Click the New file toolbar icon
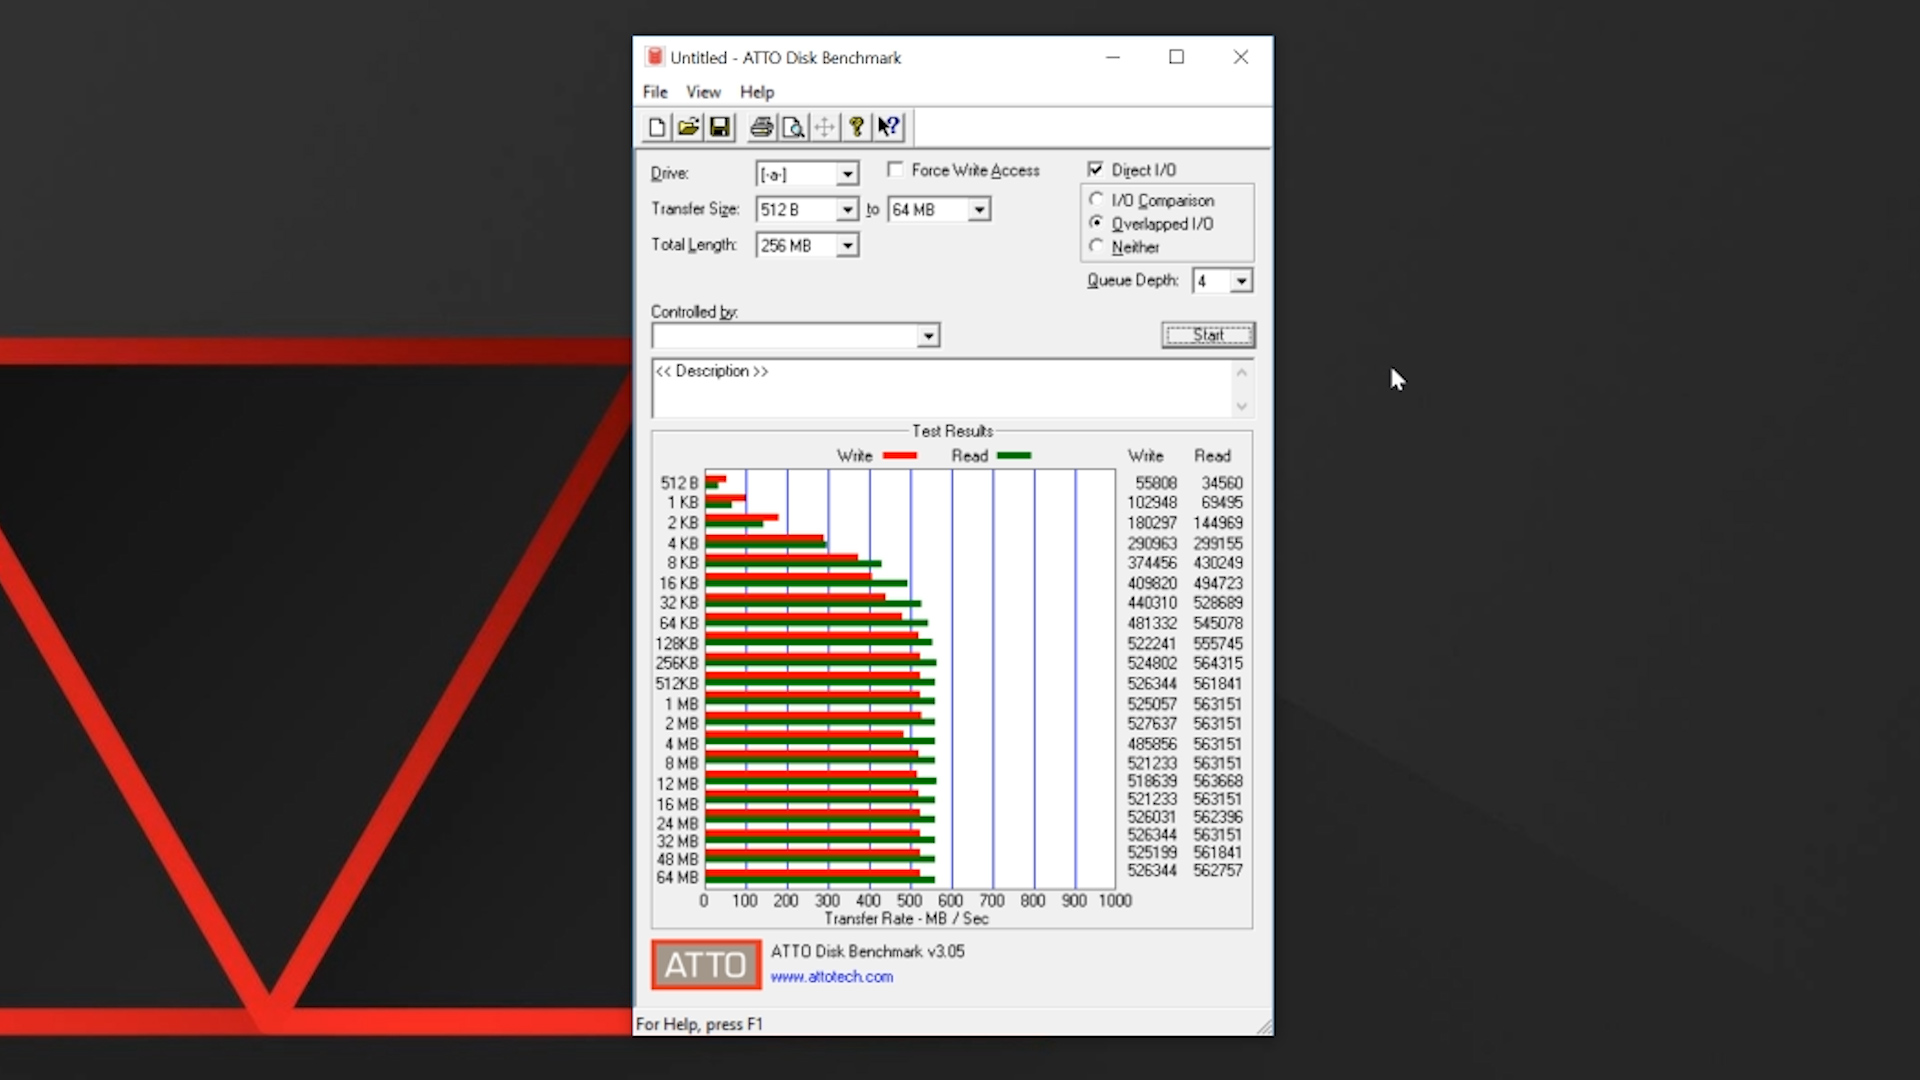The height and width of the screenshot is (1080, 1920). (x=657, y=127)
